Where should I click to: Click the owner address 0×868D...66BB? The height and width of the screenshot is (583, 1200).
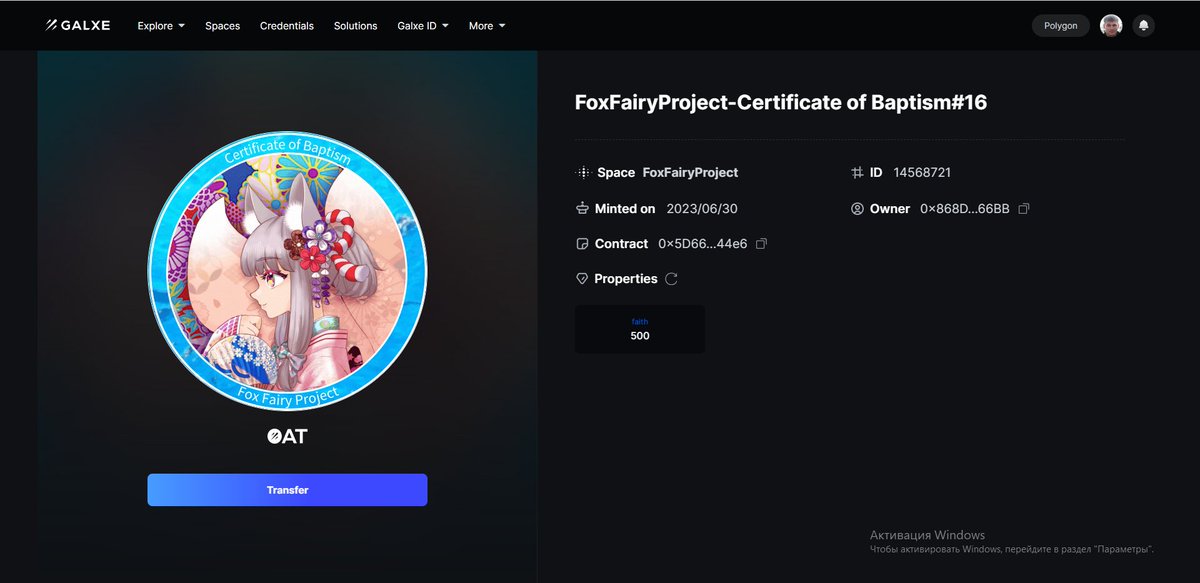(x=964, y=209)
